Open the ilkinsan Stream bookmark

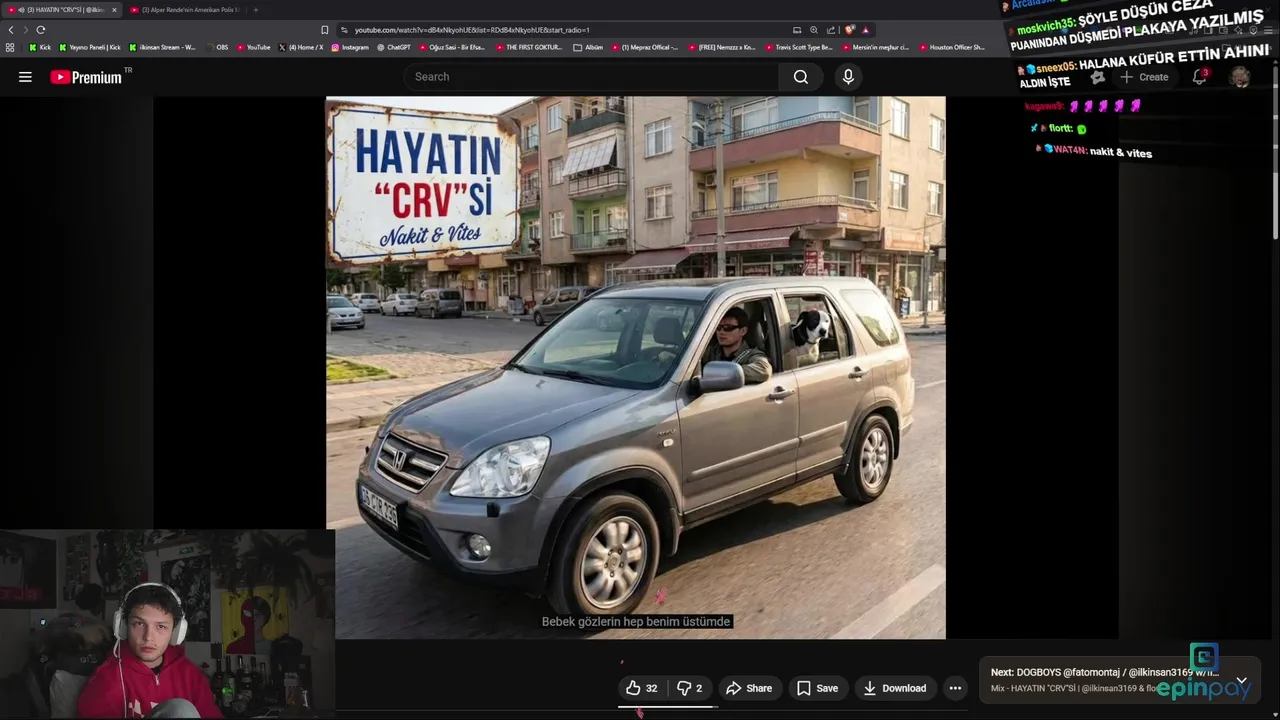tap(162, 47)
